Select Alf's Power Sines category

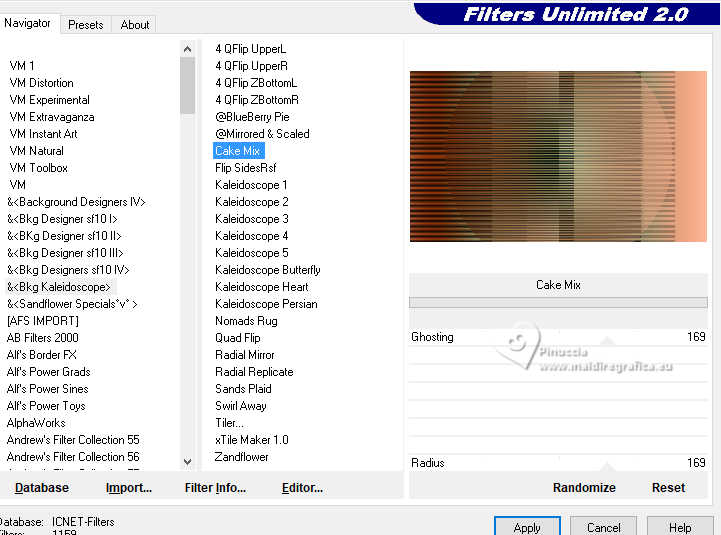pos(47,389)
